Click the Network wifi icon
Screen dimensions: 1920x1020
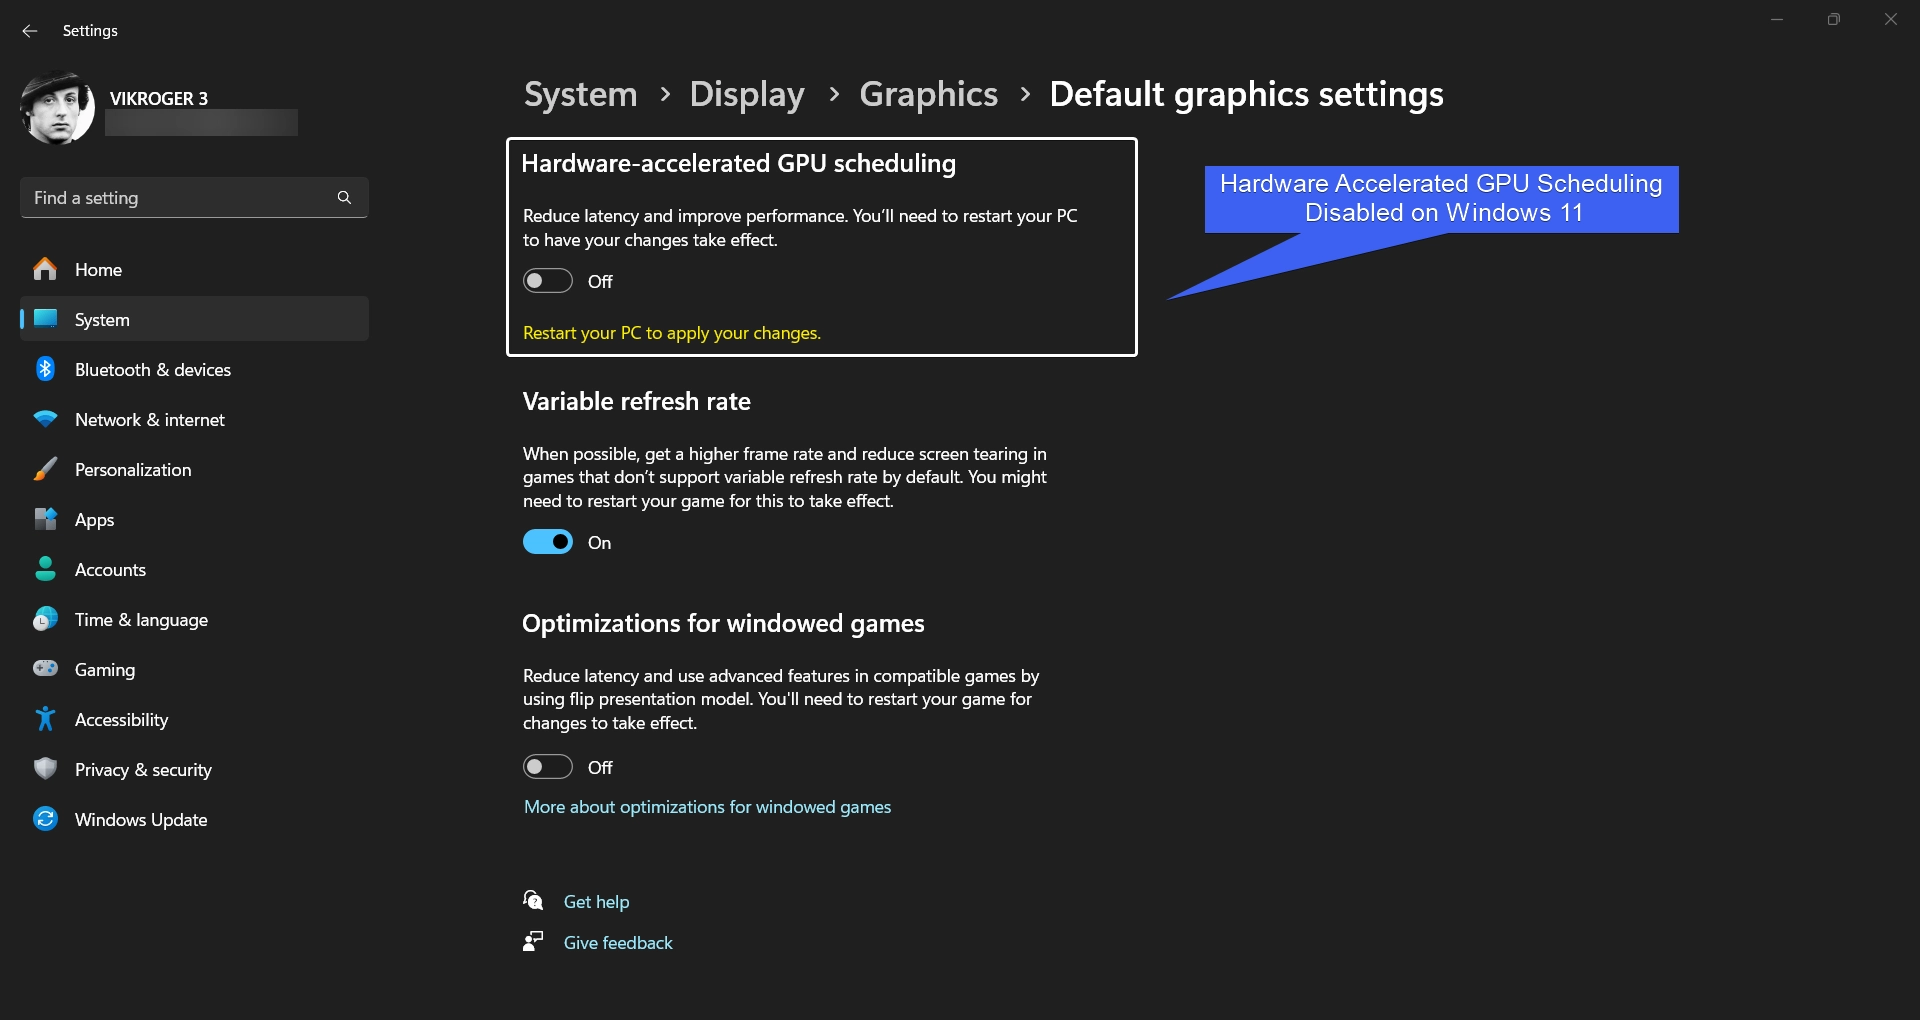click(45, 419)
